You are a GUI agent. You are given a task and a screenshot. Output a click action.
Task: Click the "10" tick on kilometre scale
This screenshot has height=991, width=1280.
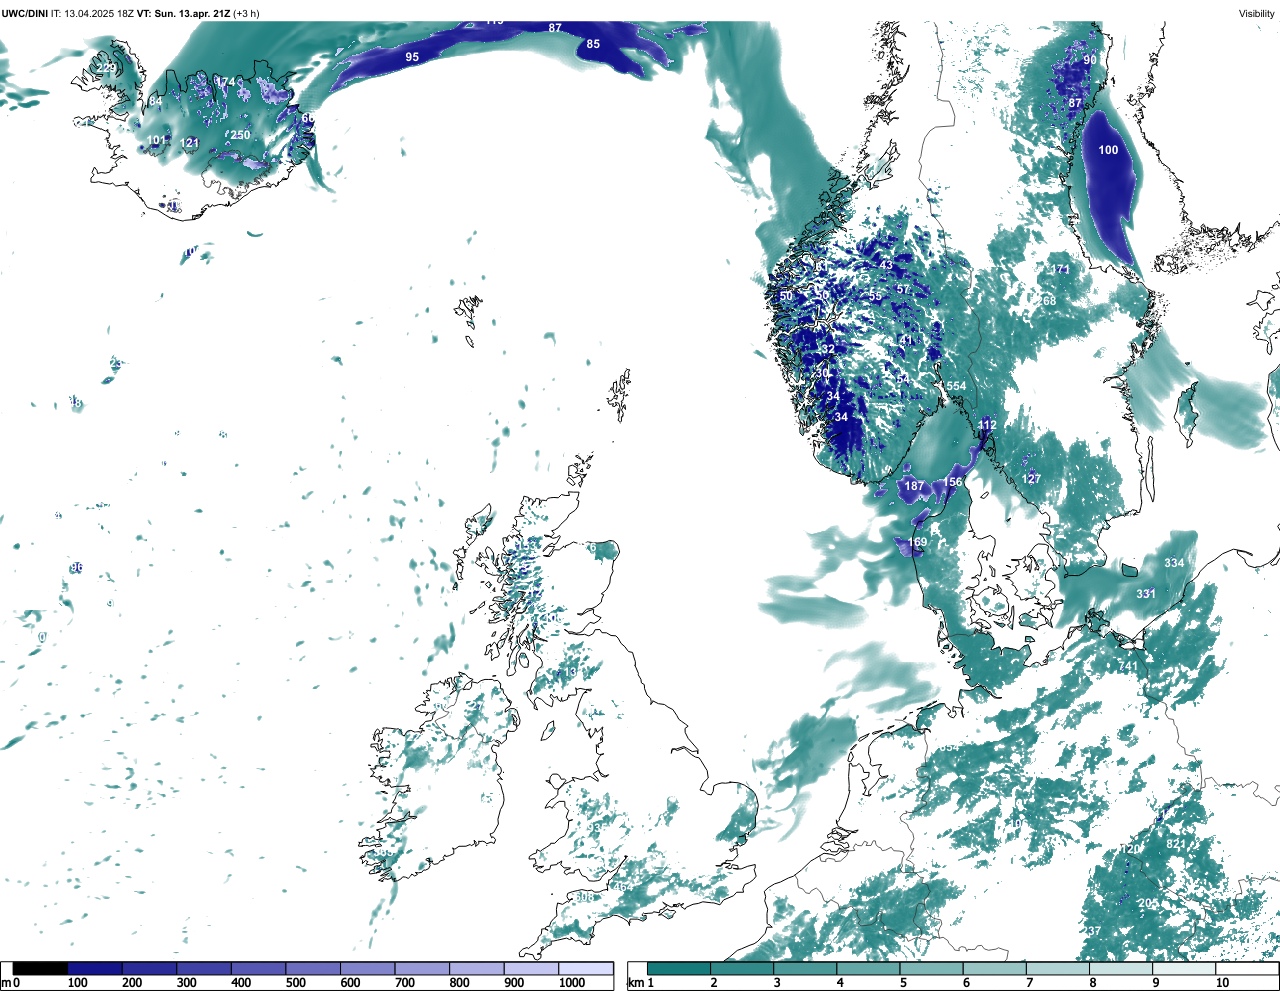pos(1222,983)
